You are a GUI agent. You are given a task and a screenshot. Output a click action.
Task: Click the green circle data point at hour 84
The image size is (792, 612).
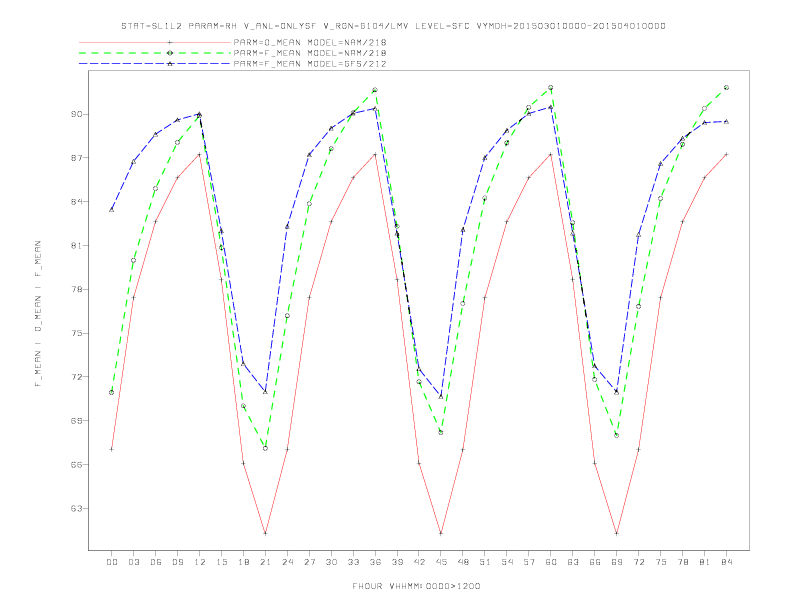[726, 88]
